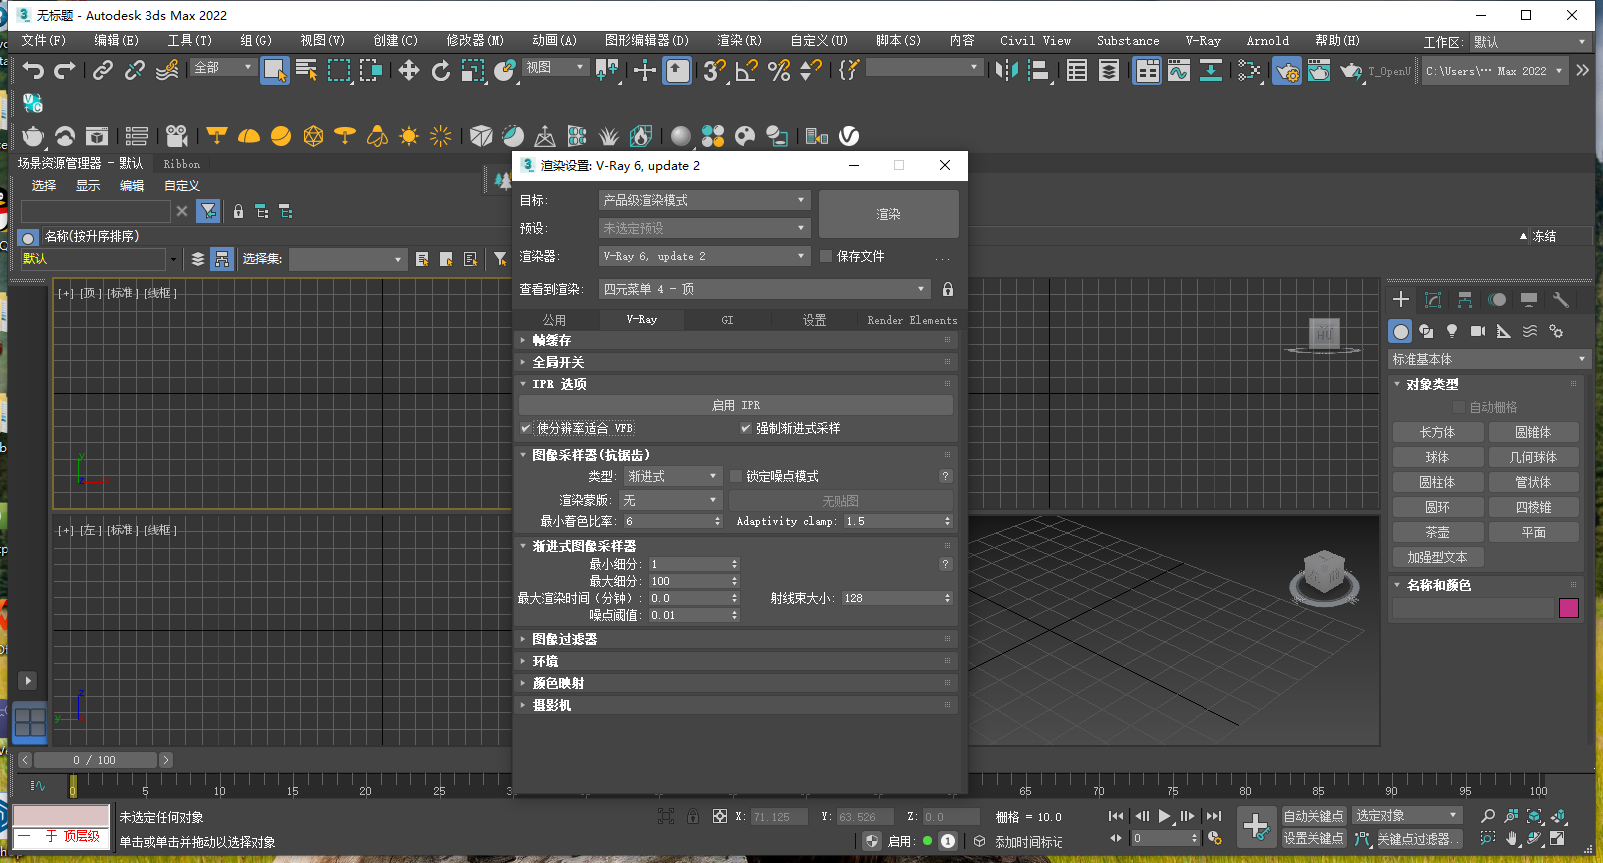Switch to the 公用 tab
The image size is (1603, 863).
pos(554,320)
